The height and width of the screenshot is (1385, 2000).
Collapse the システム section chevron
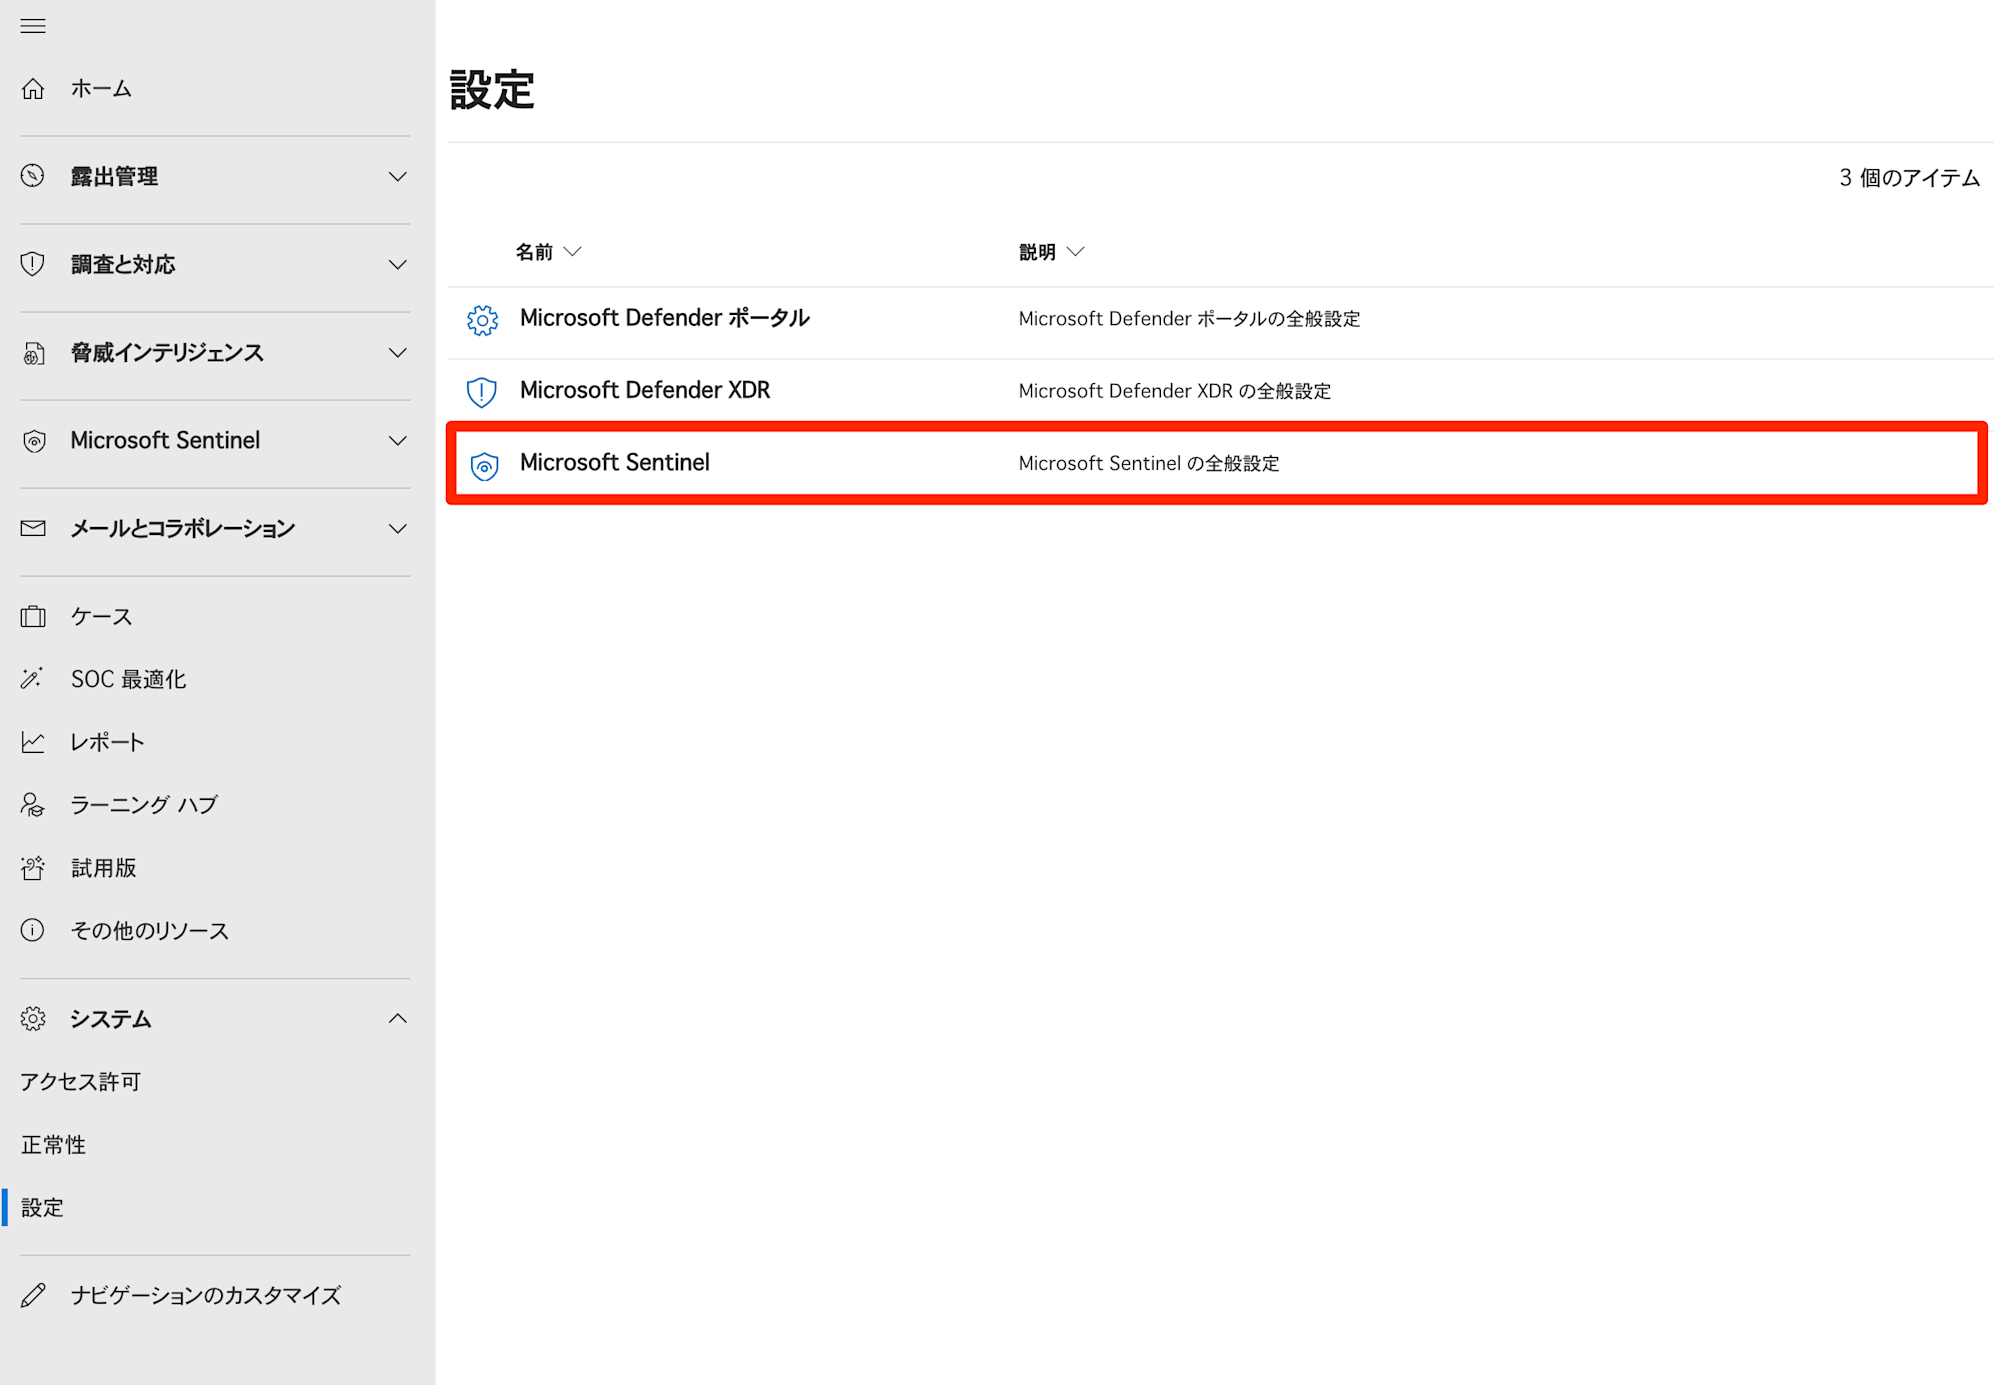(398, 1018)
